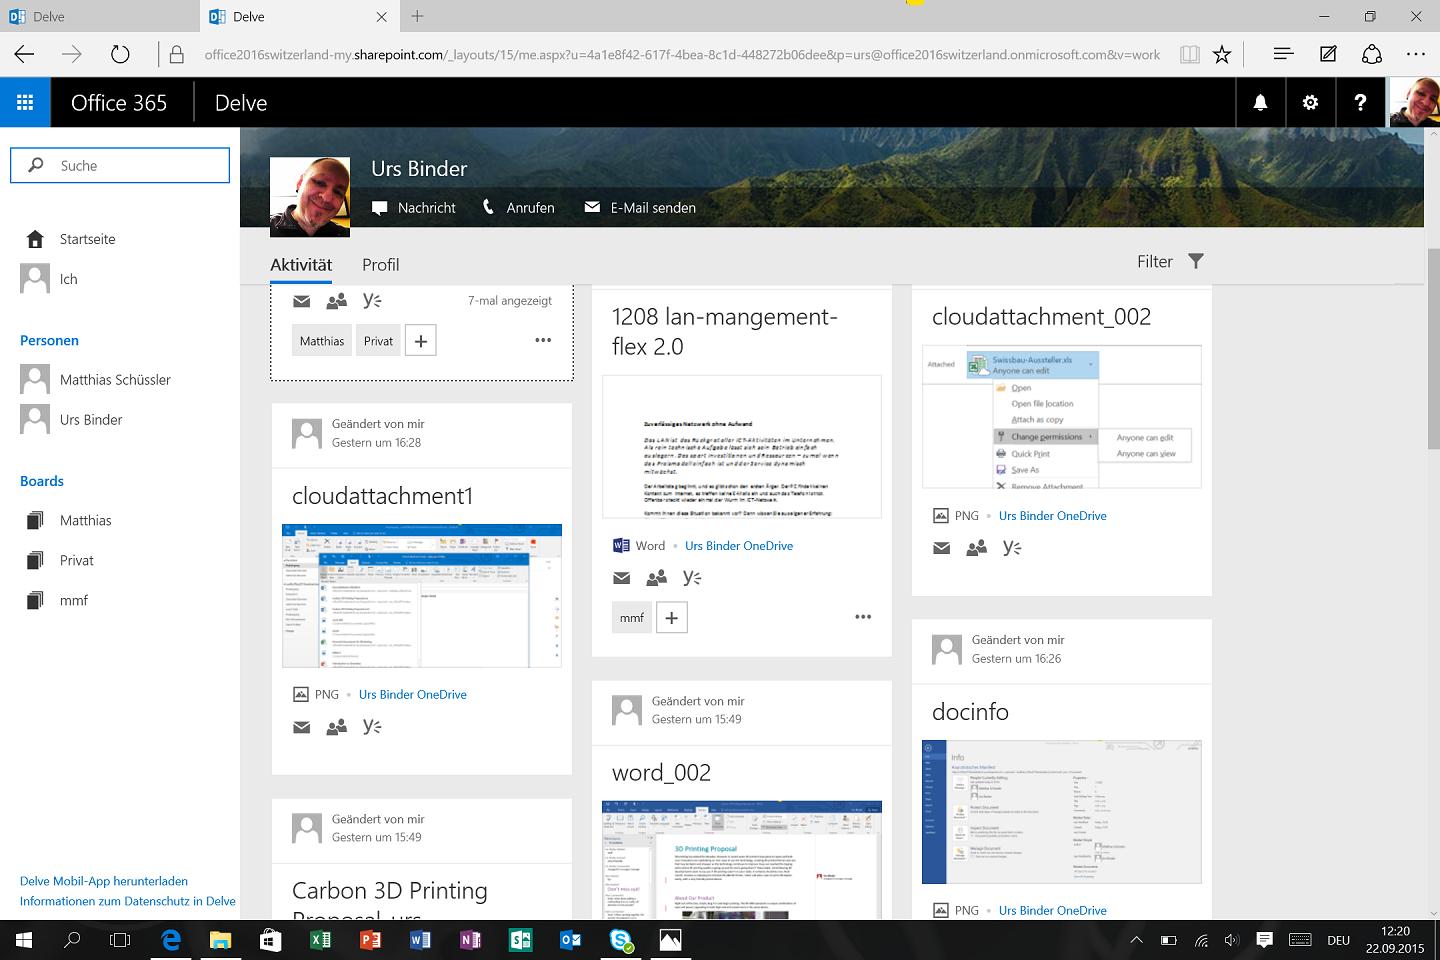This screenshot has width=1440, height=960.
Task: Open the Edge Hub menu
Action: pyautogui.click(x=1283, y=55)
